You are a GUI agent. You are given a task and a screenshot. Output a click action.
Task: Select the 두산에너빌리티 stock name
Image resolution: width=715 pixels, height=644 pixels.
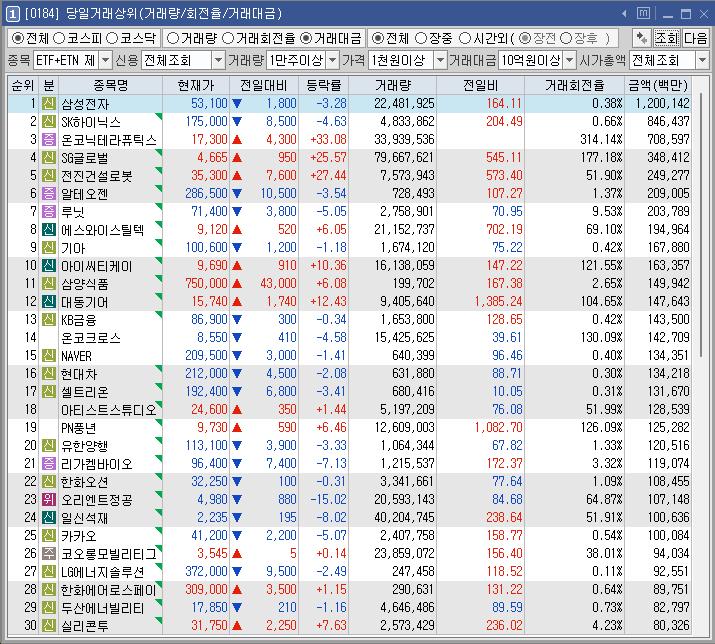click(103, 608)
